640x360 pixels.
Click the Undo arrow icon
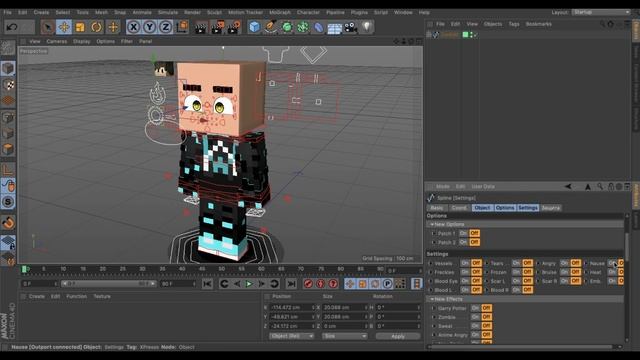tap(11, 27)
